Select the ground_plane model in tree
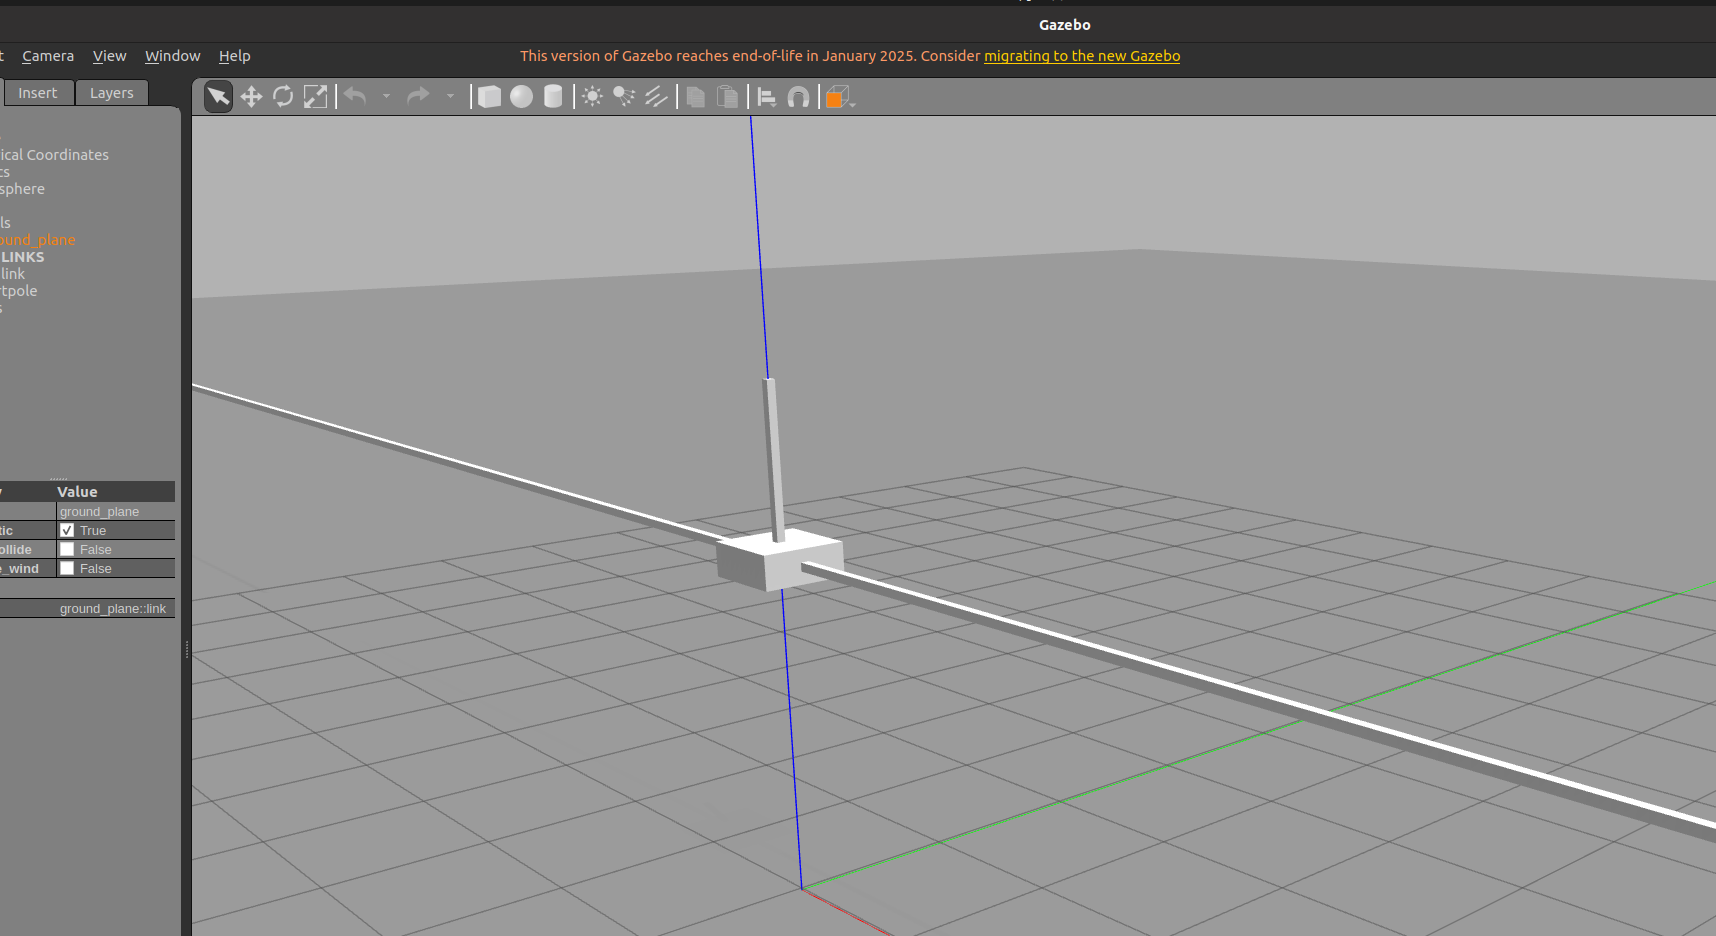This screenshot has width=1716, height=936. tap(37, 240)
